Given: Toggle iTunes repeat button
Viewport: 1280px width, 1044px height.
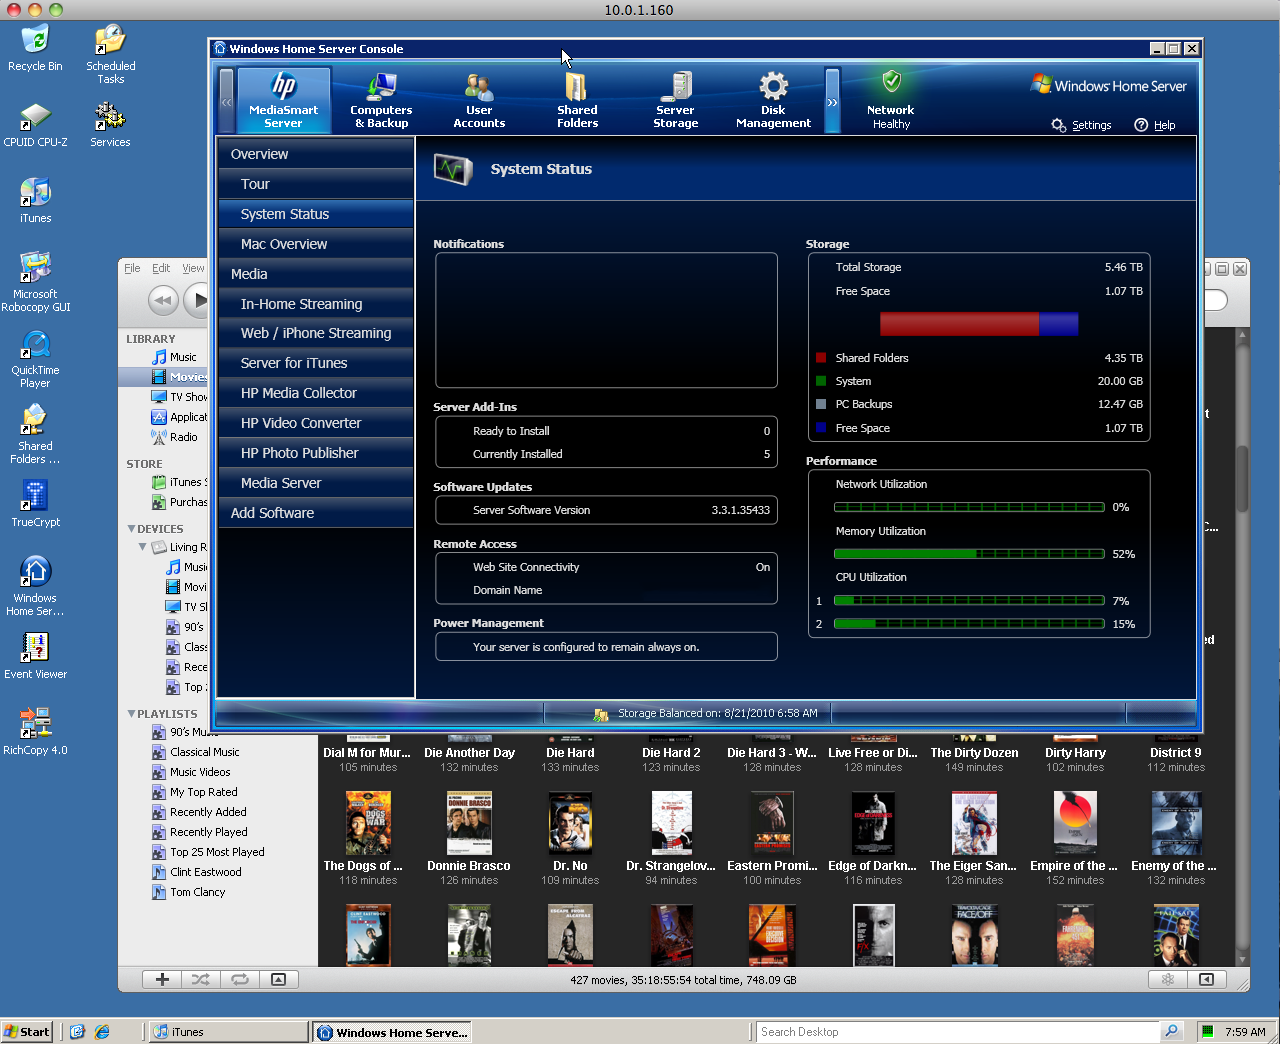Looking at the screenshot, I should (x=240, y=980).
